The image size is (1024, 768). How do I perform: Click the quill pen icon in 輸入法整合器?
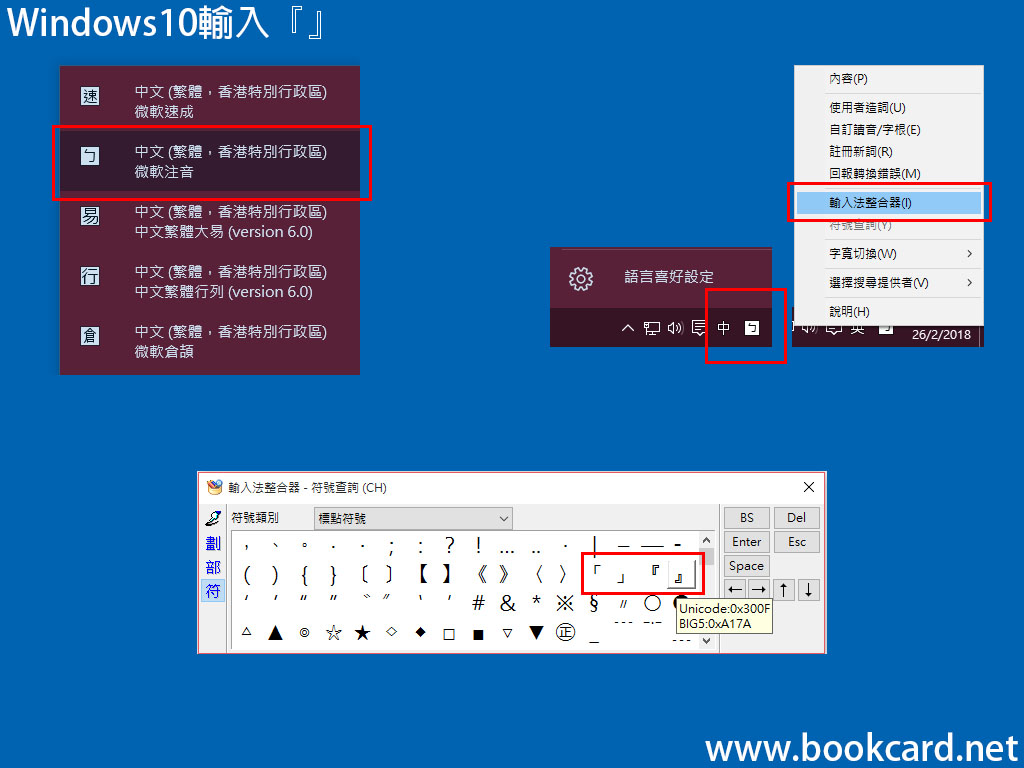pos(211,517)
